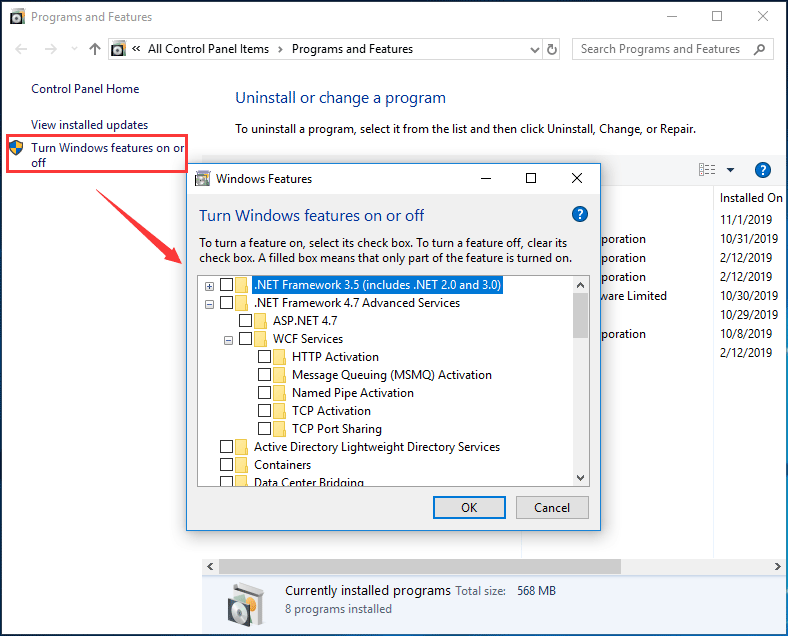This screenshot has width=788, height=636.
Task: Click the Installed On column header
Action: tap(751, 198)
